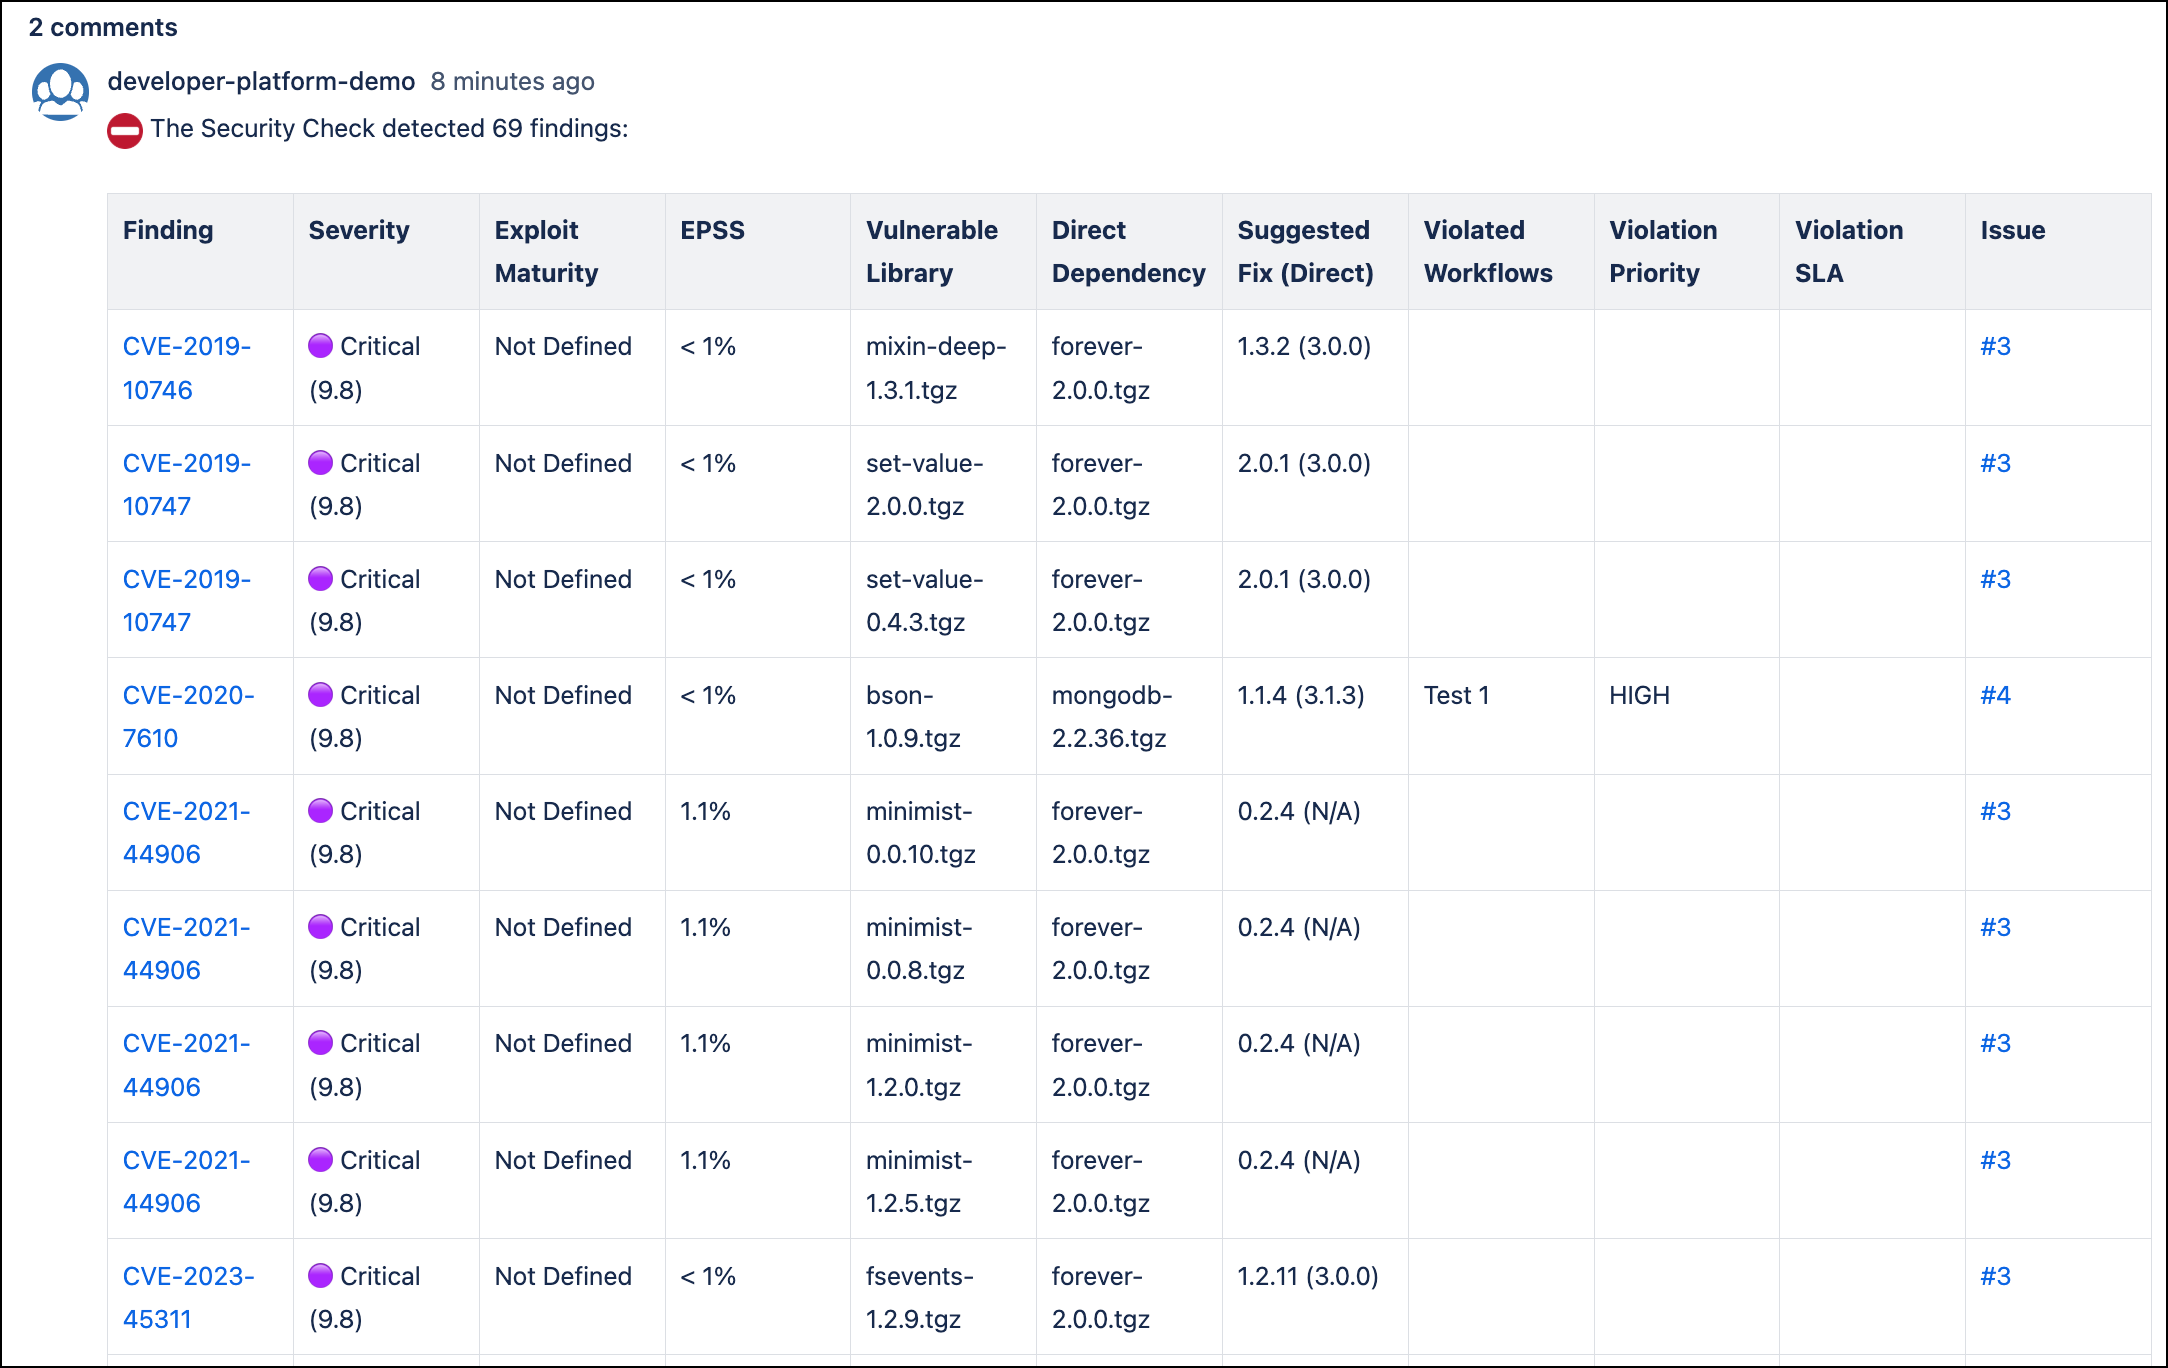The width and height of the screenshot is (2168, 1368).
Task: Open issue #3 link in fsevents row
Action: point(1995,1276)
